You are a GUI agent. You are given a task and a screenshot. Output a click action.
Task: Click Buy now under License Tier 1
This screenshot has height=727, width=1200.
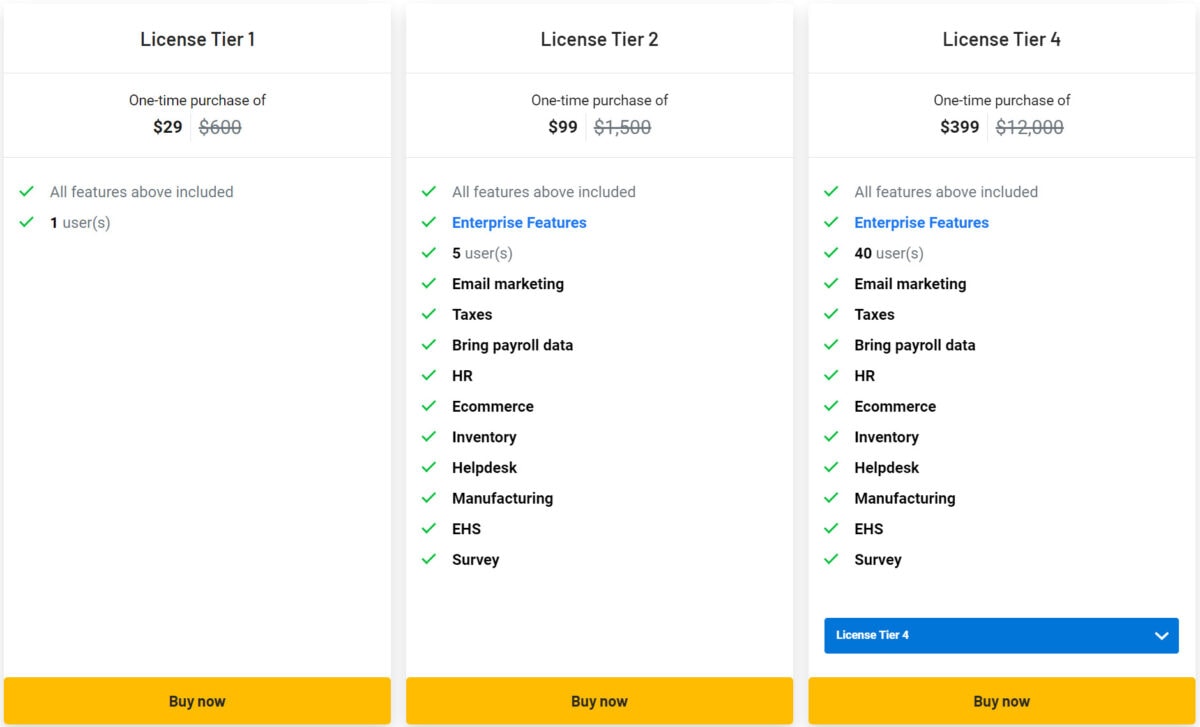[x=197, y=701]
